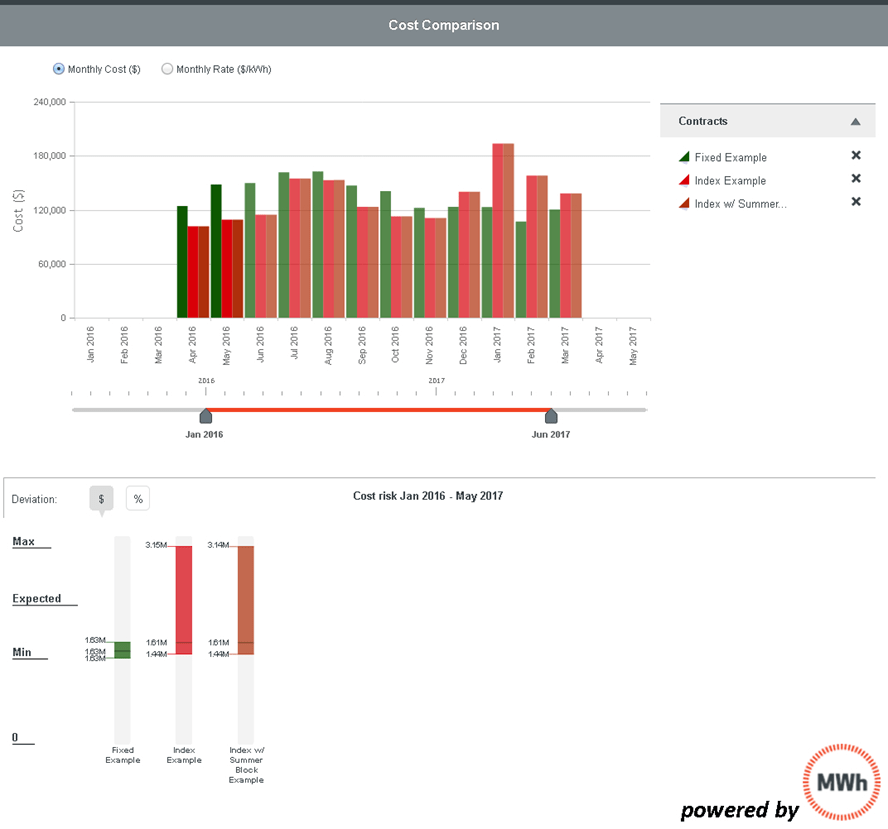Switch deviation to percent mode
The width and height of the screenshot is (888, 829).
[138, 498]
